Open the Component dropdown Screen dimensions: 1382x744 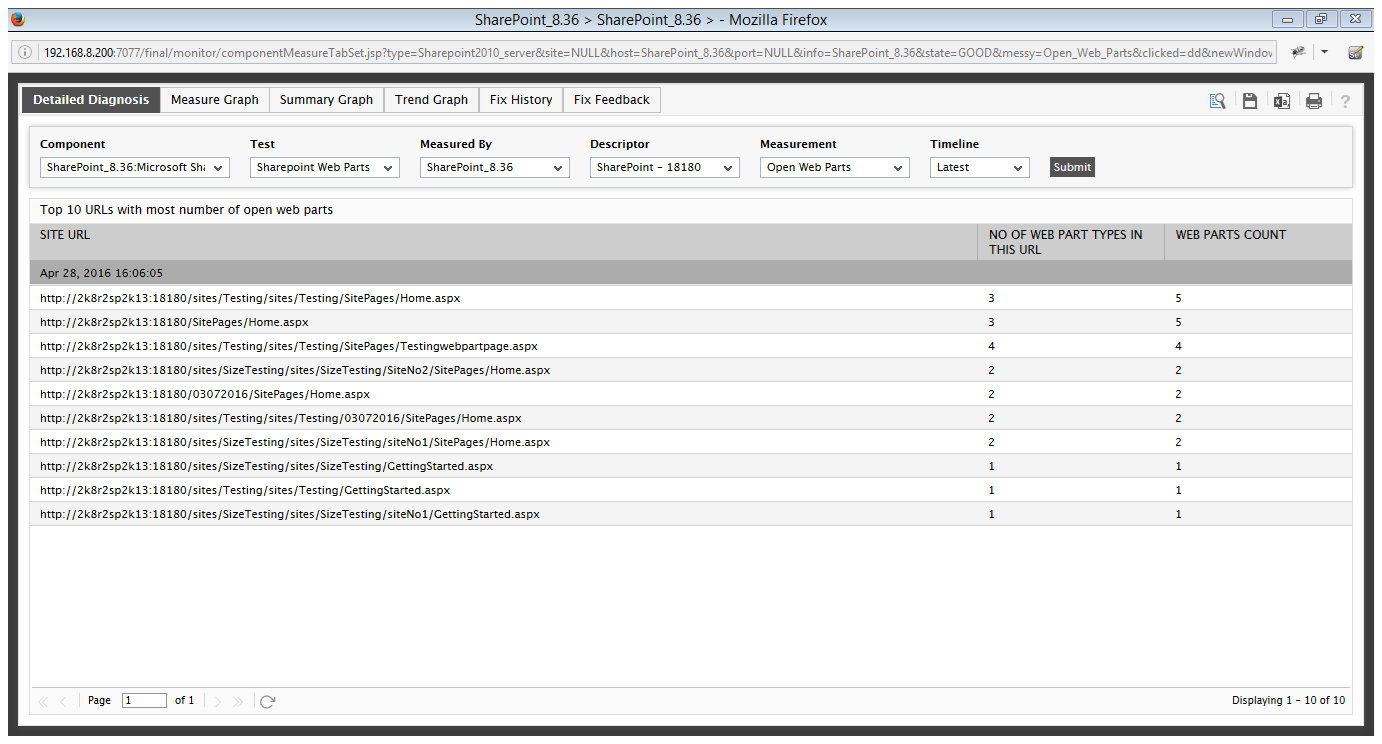click(x=135, y=168)
